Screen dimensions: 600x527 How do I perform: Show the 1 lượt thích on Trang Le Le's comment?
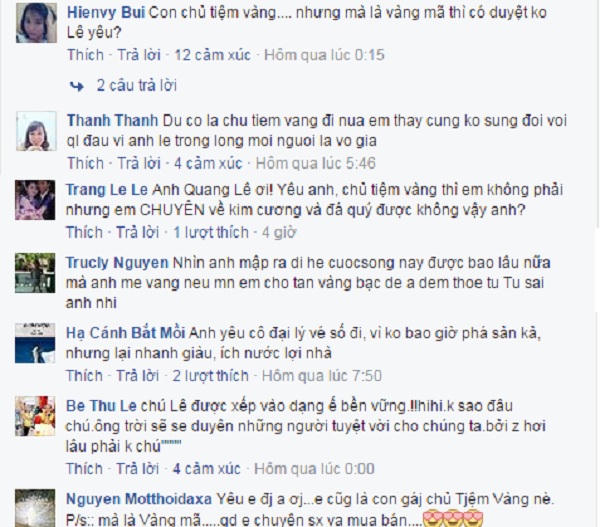211,232
